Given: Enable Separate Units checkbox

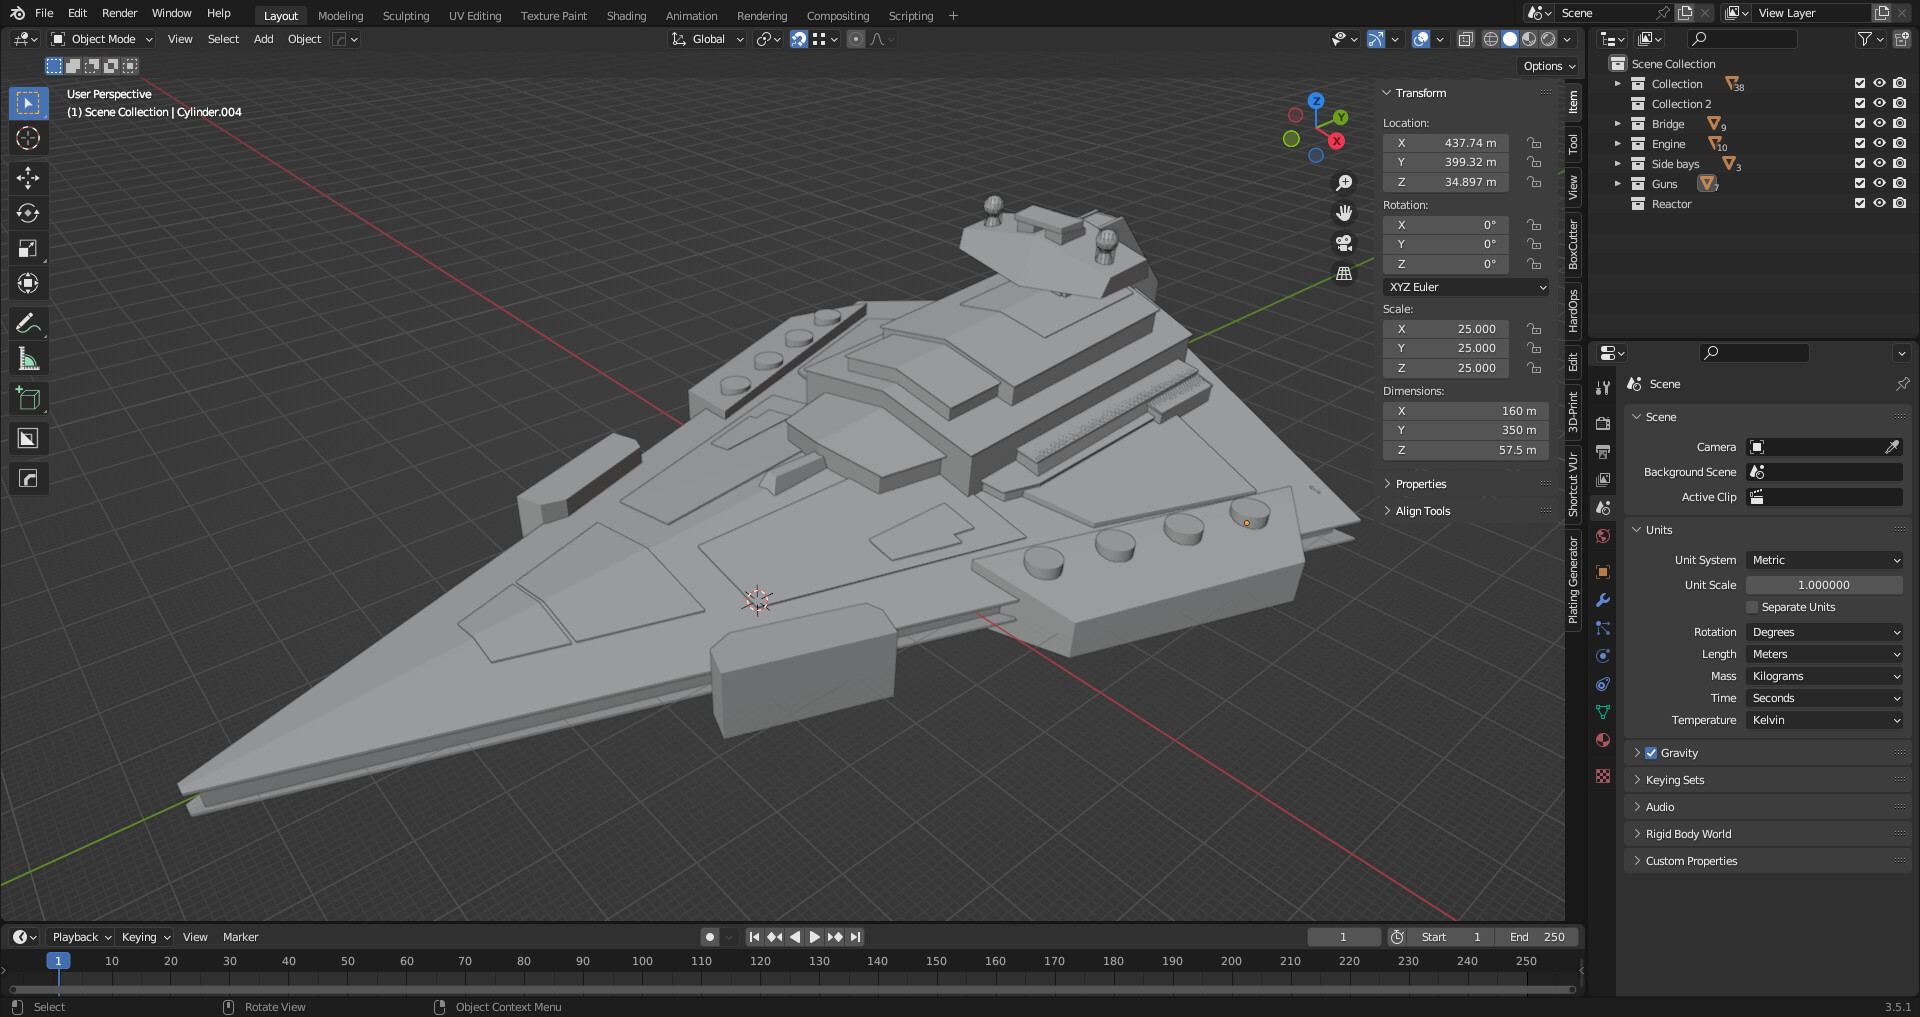Looking at the screenshot, I should [1752, 607].
